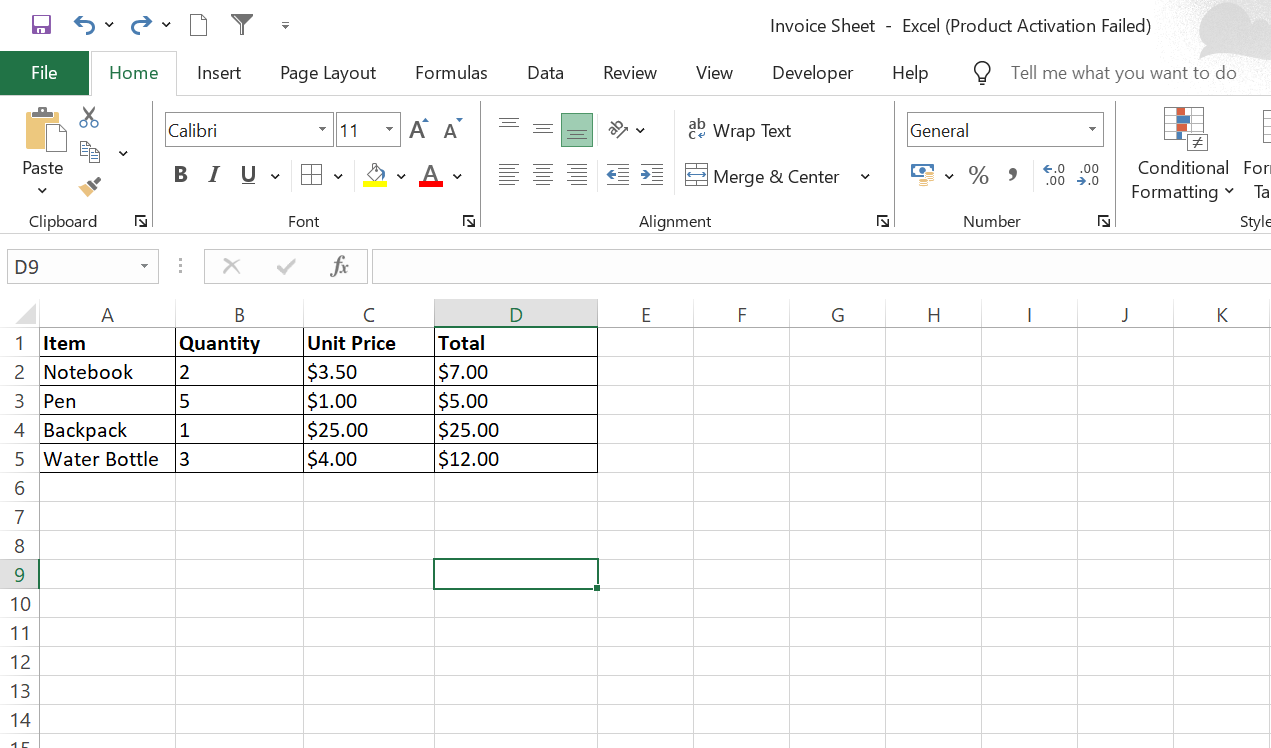Increase font size with the large A
The image size is (1271, 748).
click(418, 130)
